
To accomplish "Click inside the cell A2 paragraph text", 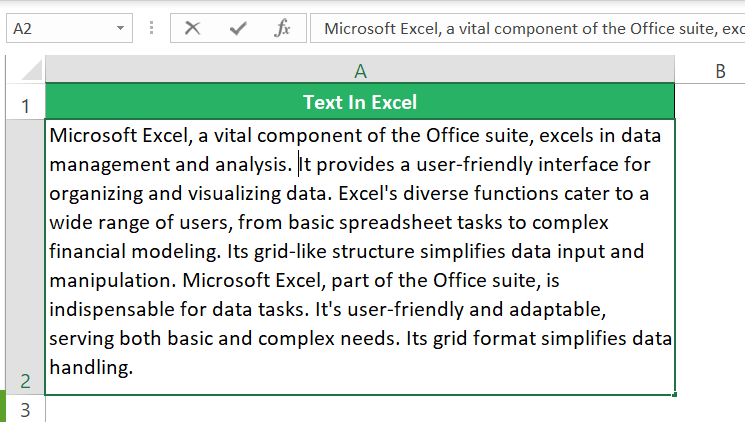I will (360, 250).
